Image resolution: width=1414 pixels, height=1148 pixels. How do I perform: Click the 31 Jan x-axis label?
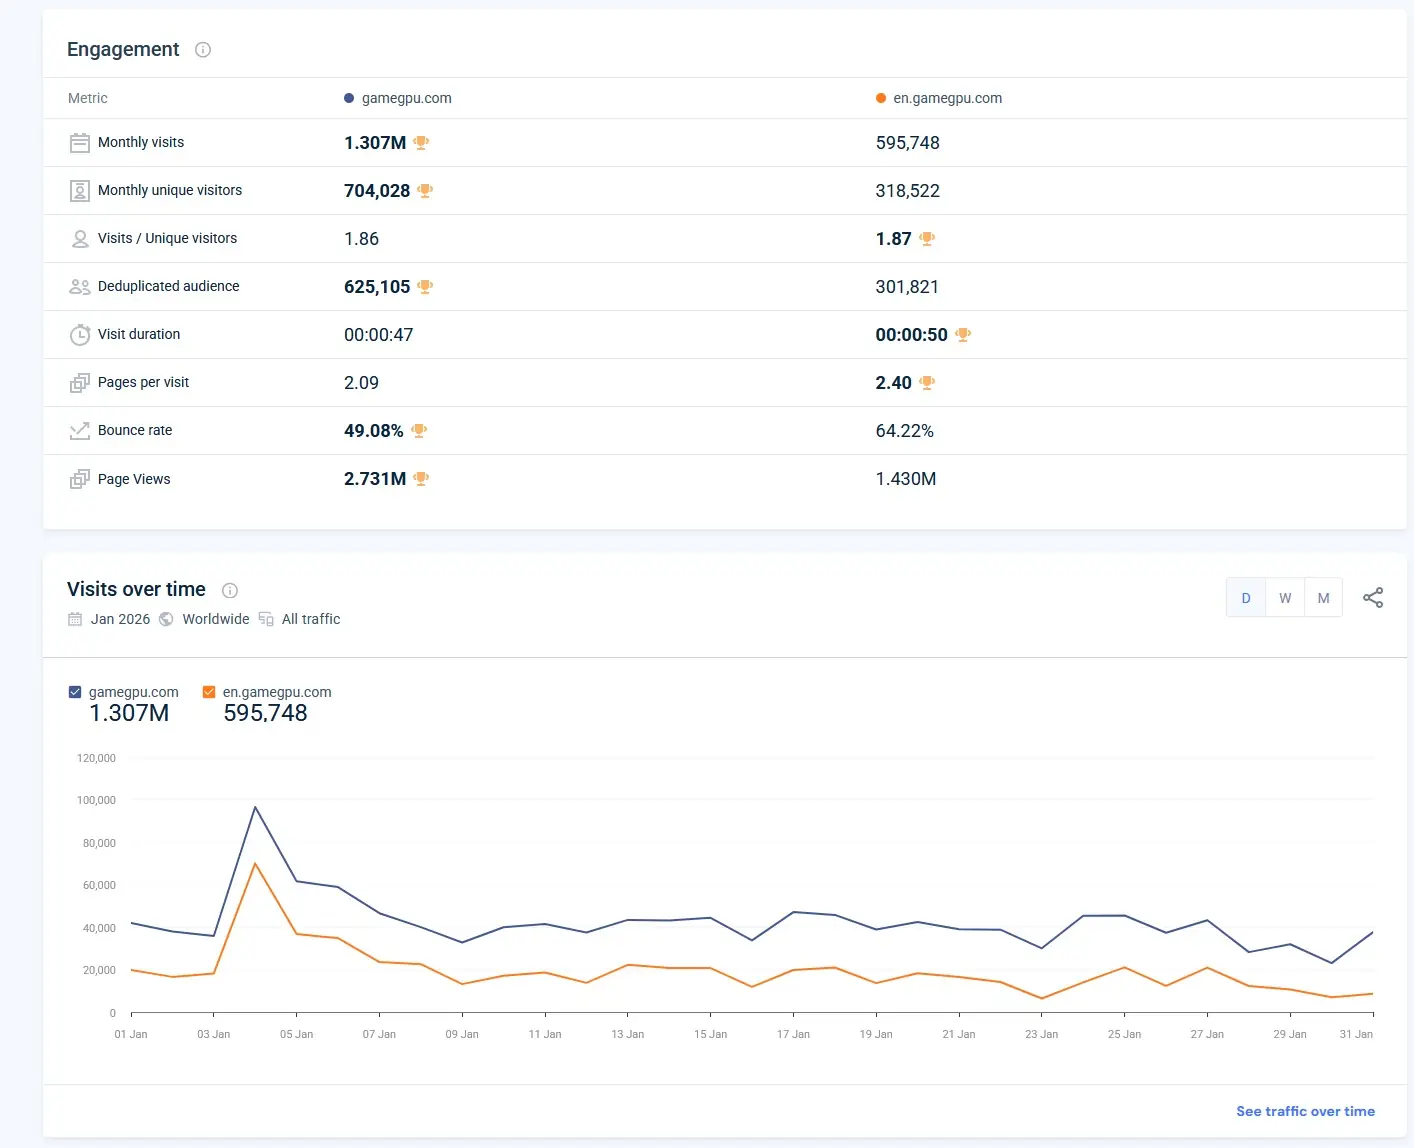click(1356, 1034)
